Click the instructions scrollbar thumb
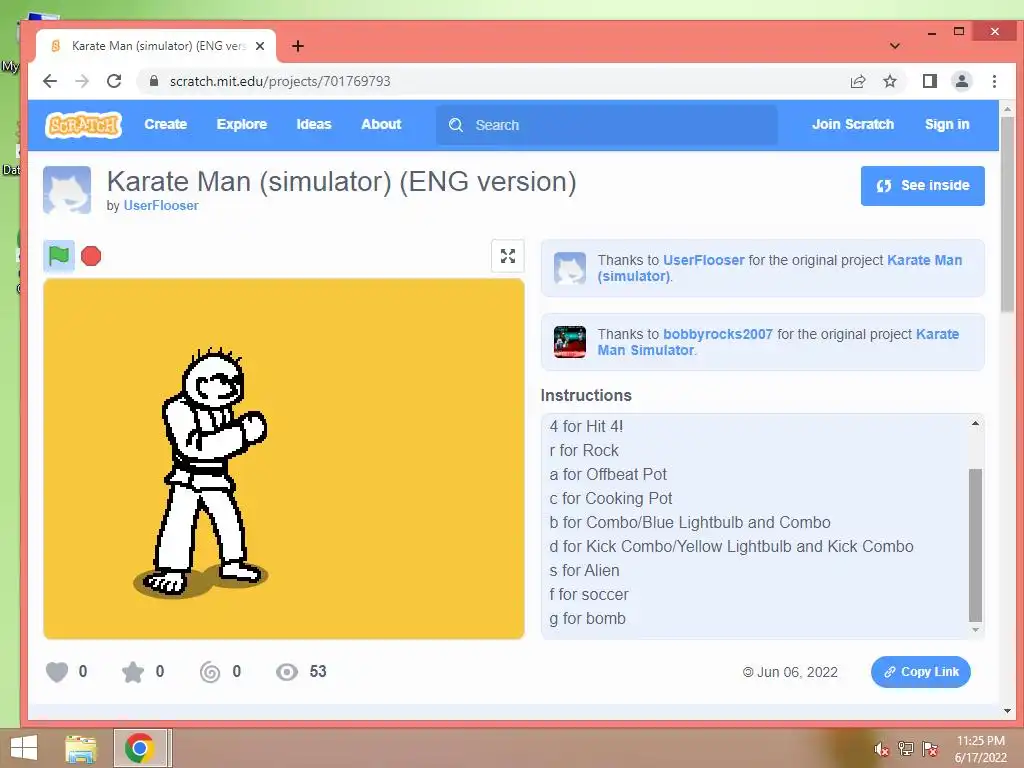Viewport: 1024px width, 768px height. tap(975, 545)
